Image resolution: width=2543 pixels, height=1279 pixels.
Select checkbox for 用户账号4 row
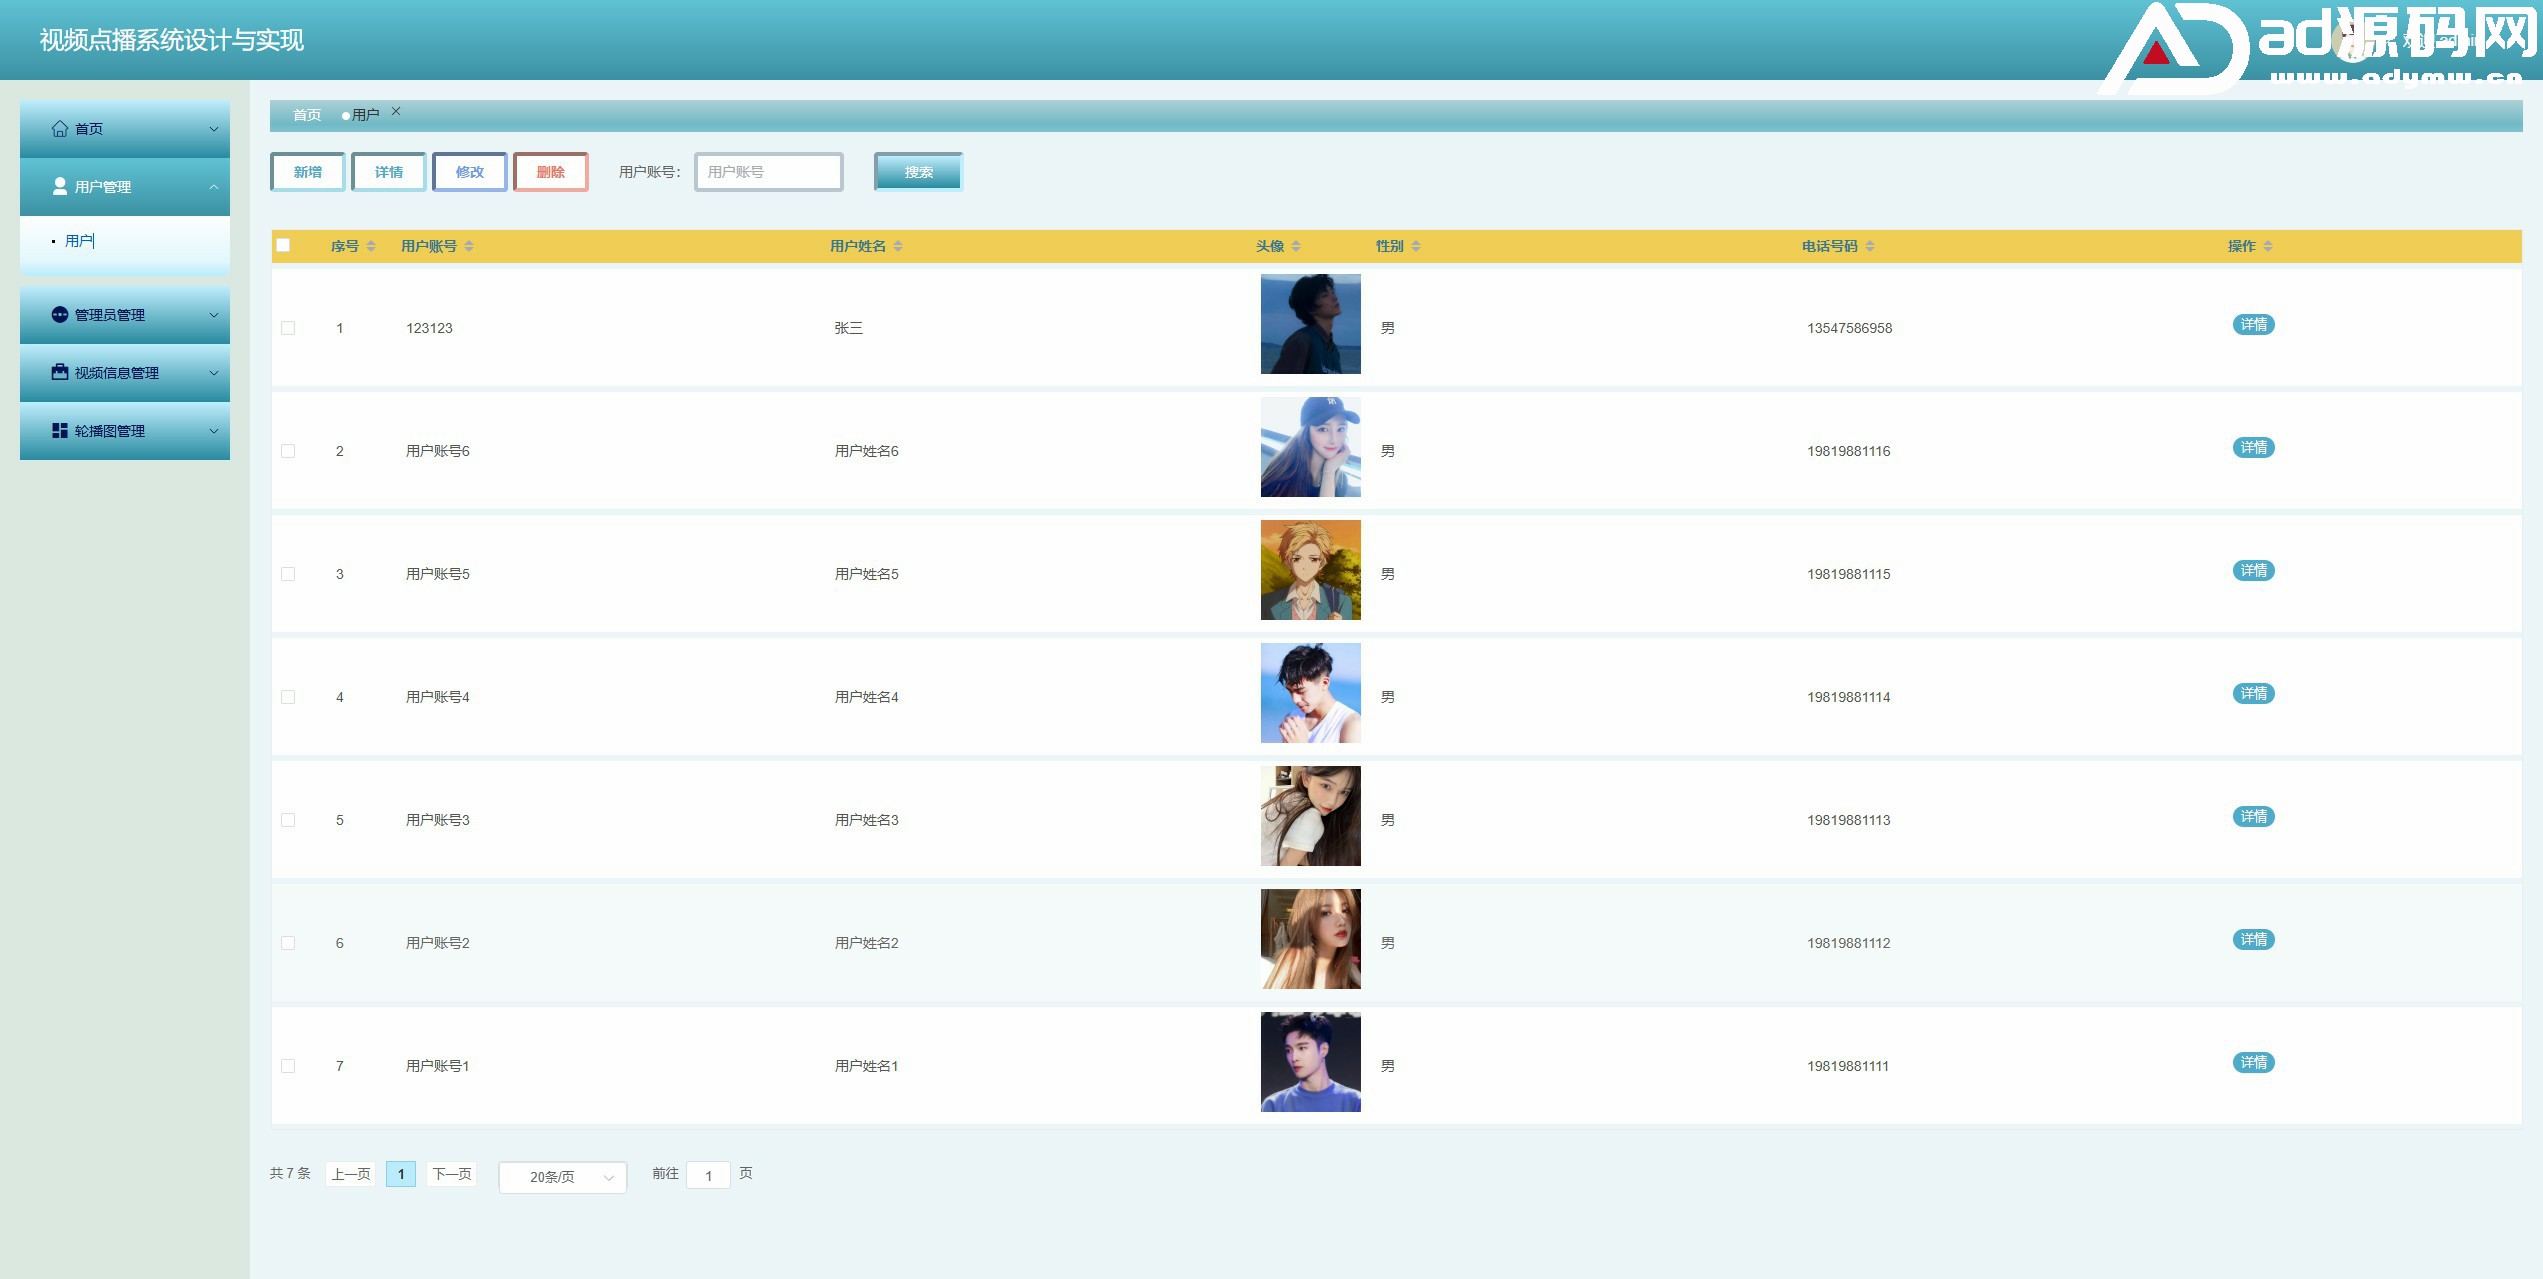coord(288,697)
